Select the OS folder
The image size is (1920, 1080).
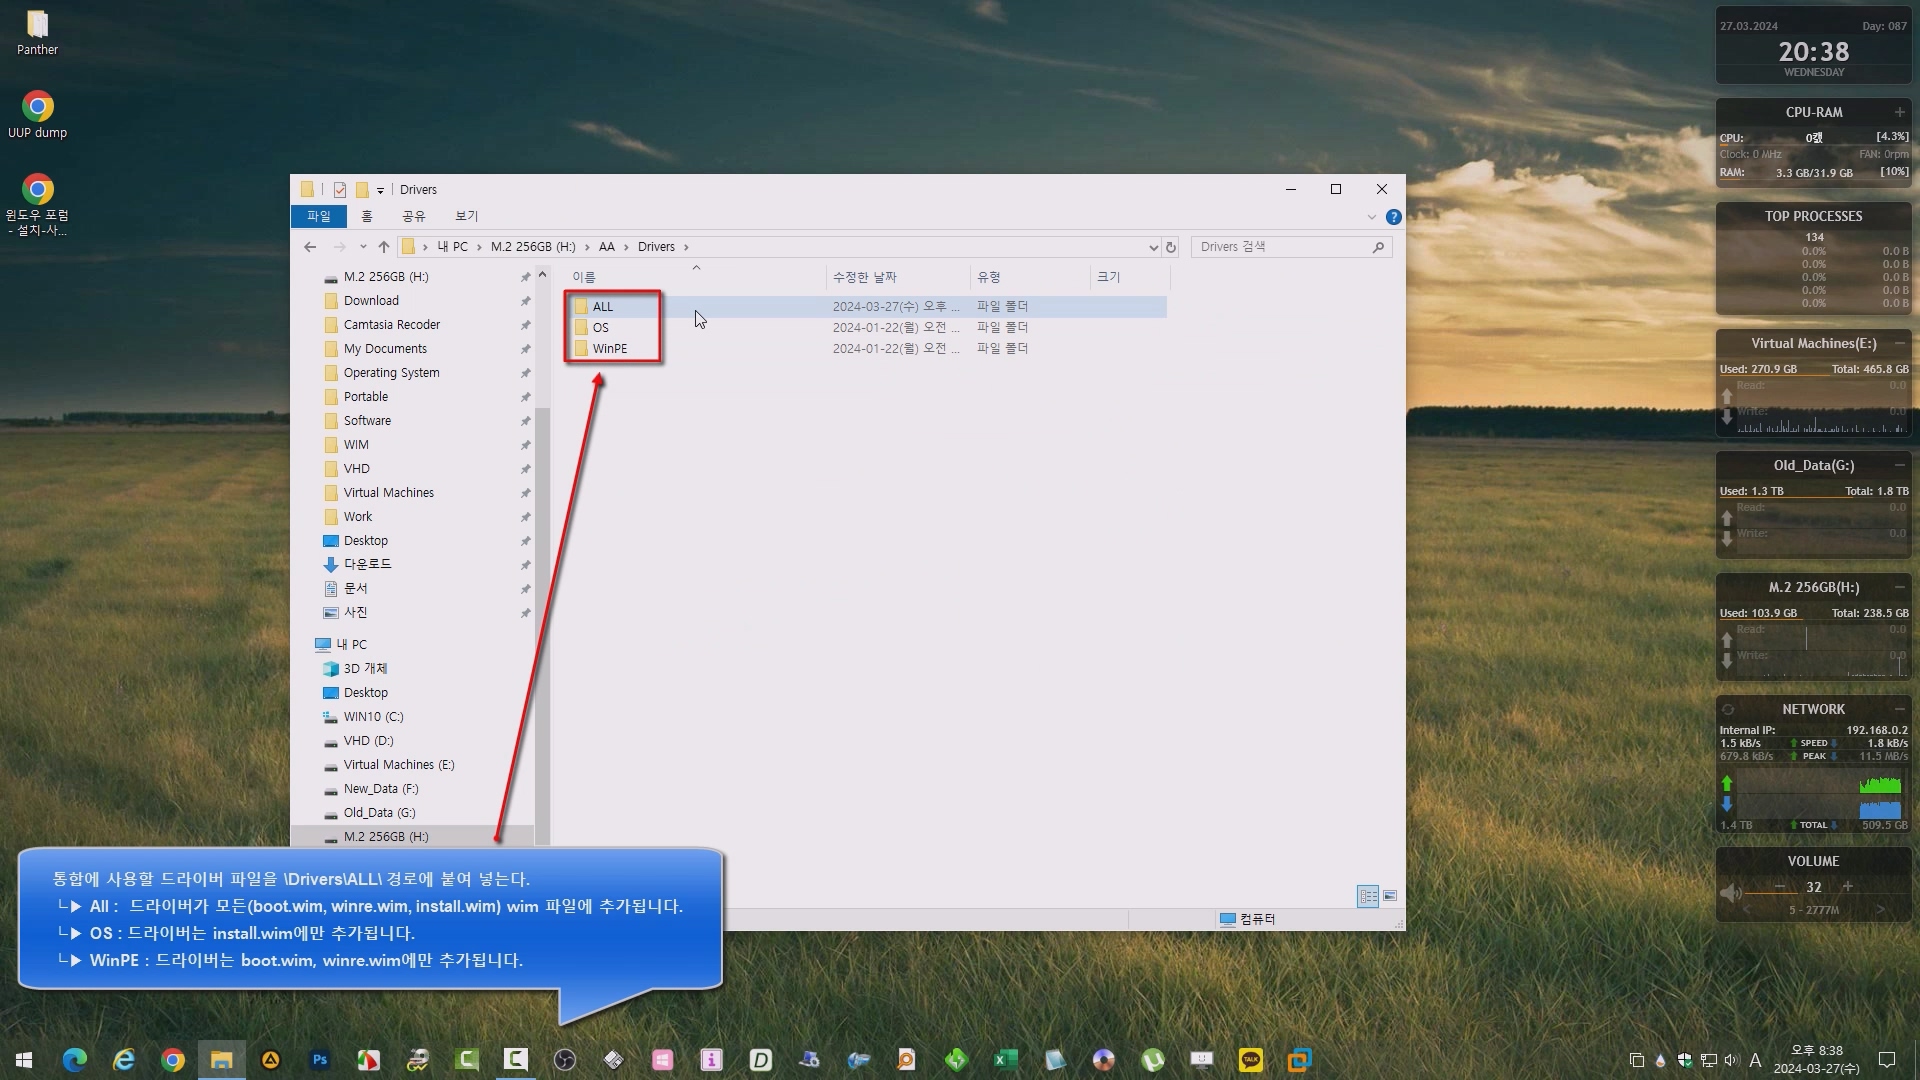coord(600,328)
